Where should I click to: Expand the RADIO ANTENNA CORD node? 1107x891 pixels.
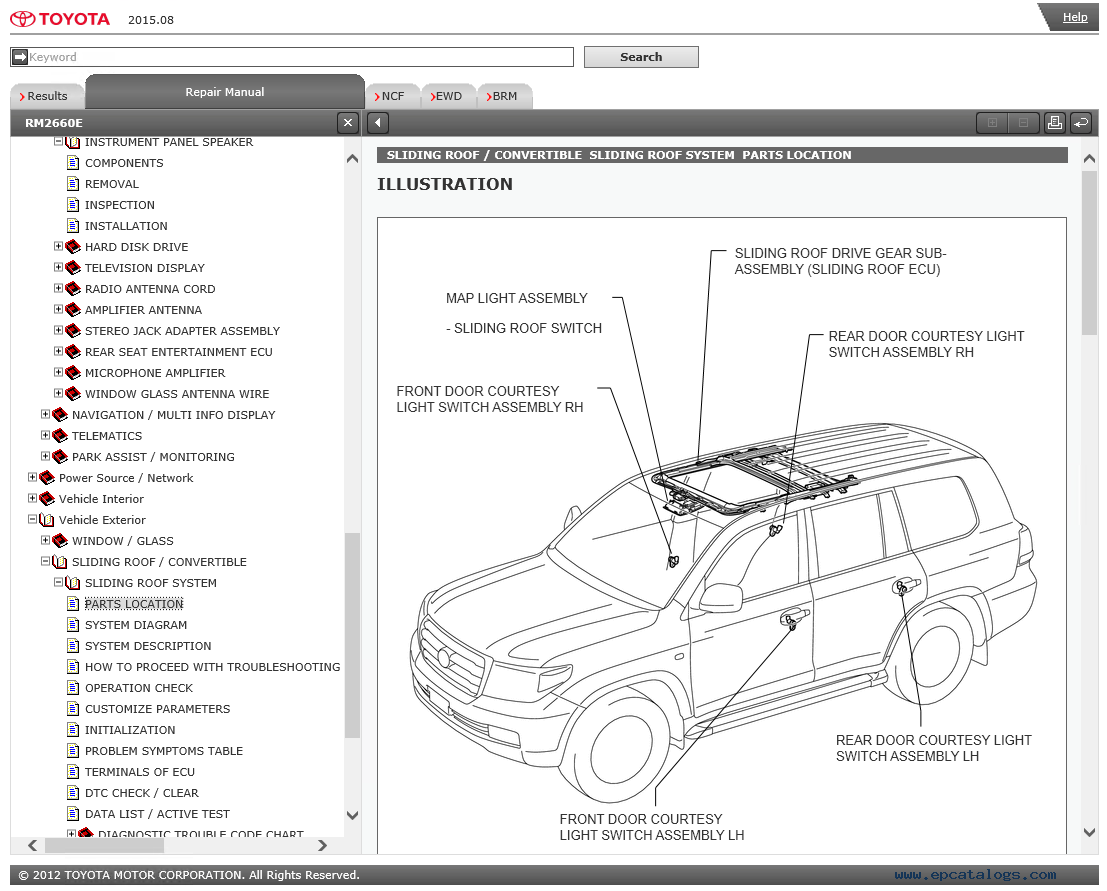click(59, 288)
